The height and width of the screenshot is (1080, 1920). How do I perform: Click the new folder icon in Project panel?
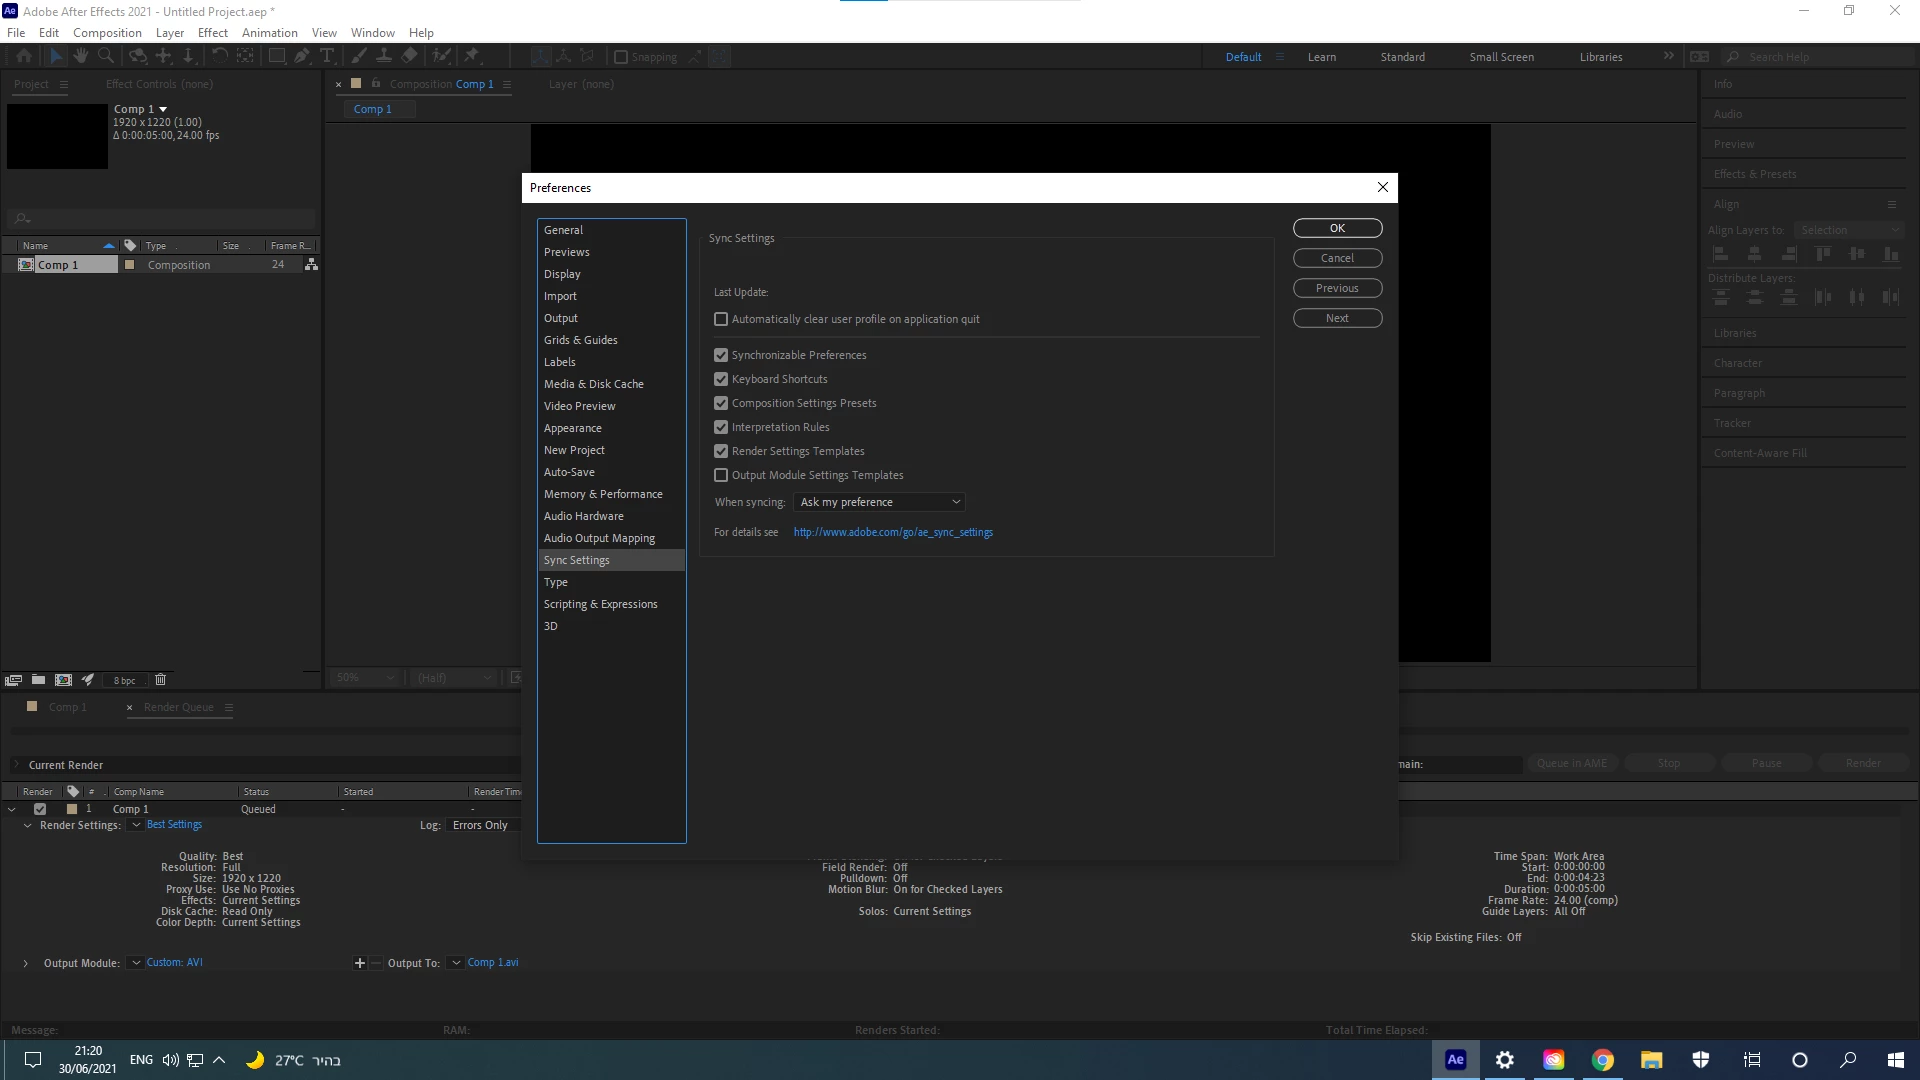(38, 680)
